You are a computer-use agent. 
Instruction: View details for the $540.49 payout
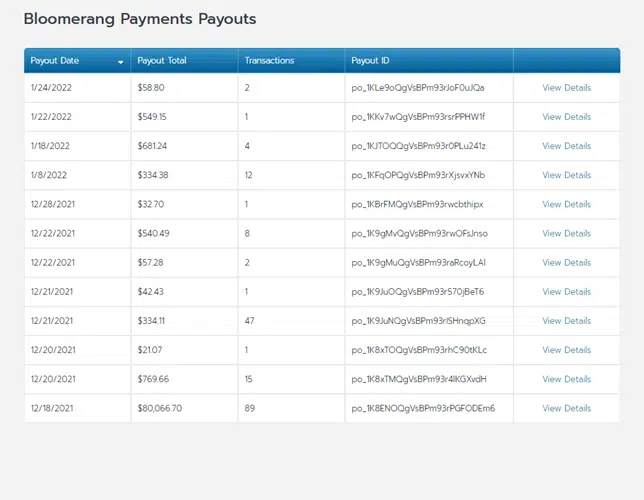pos(566,233)
